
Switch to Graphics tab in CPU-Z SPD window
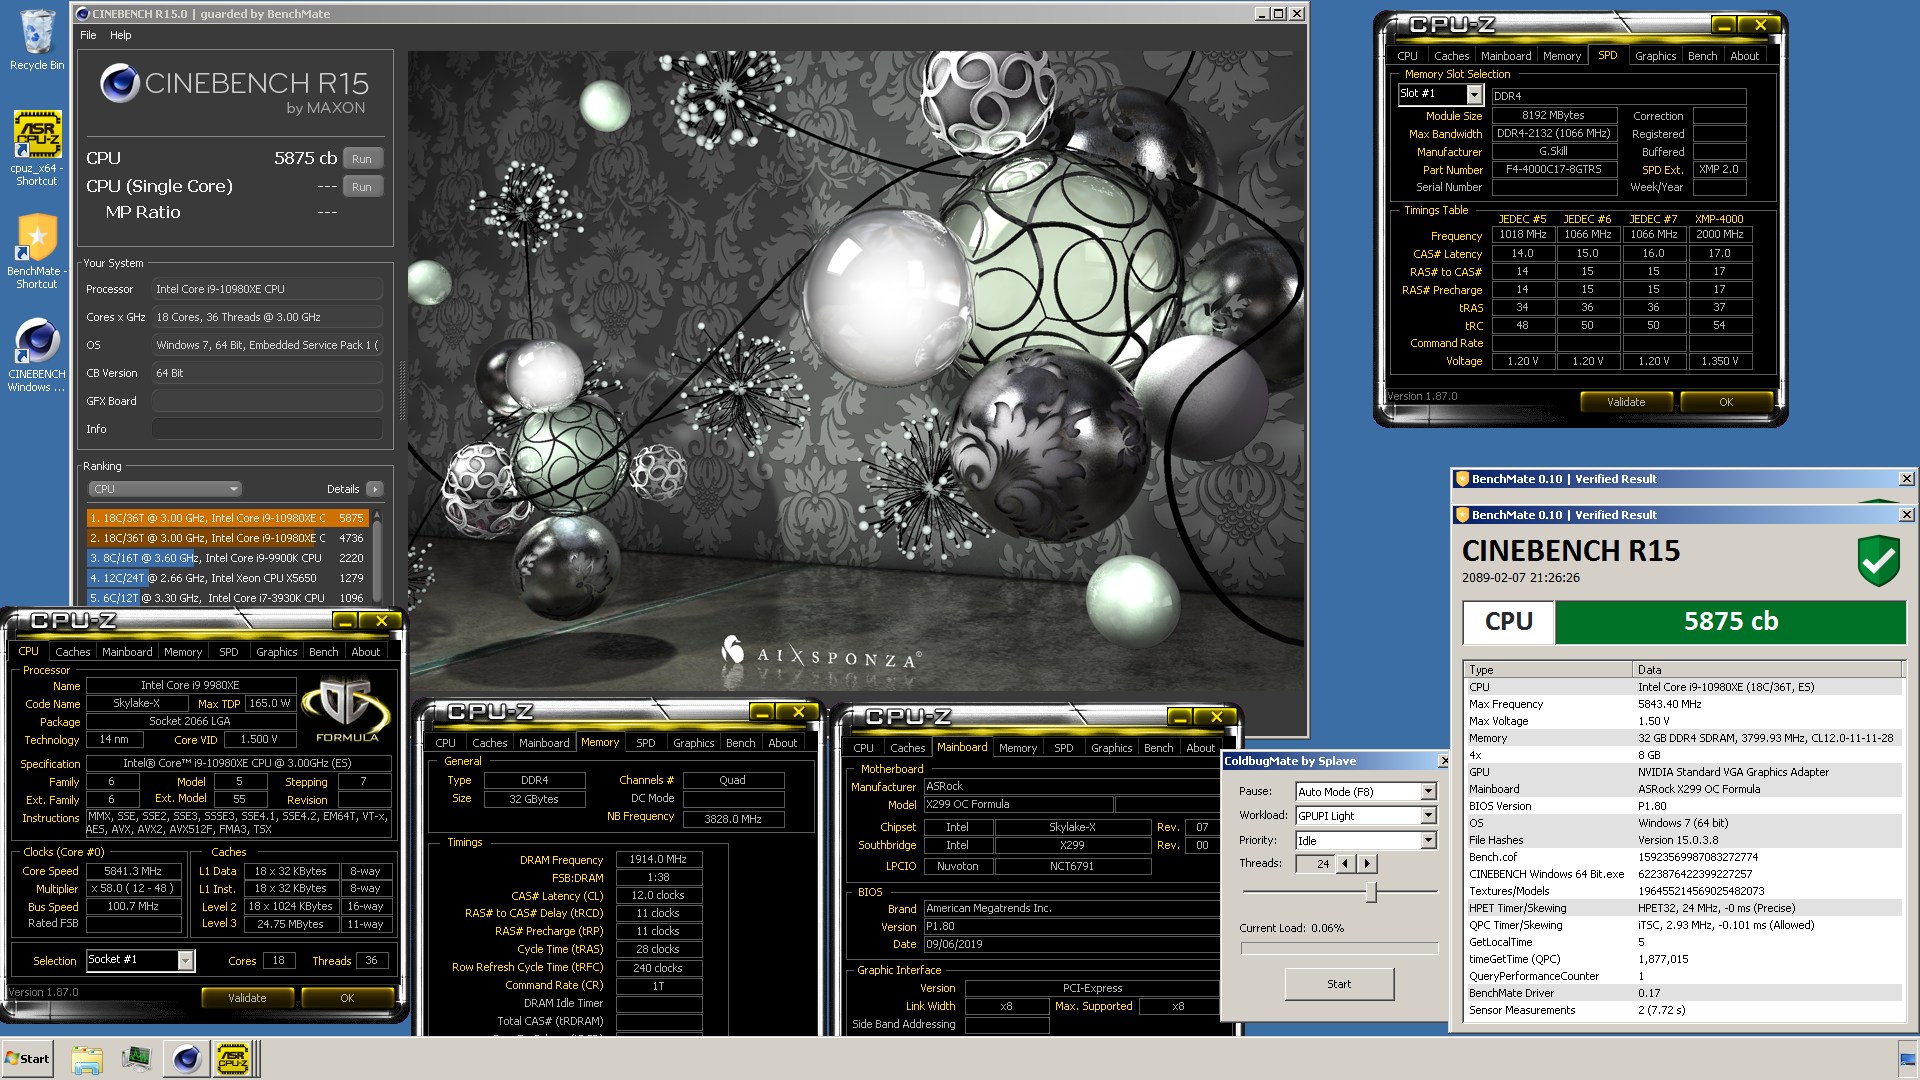pos(1655,56)
